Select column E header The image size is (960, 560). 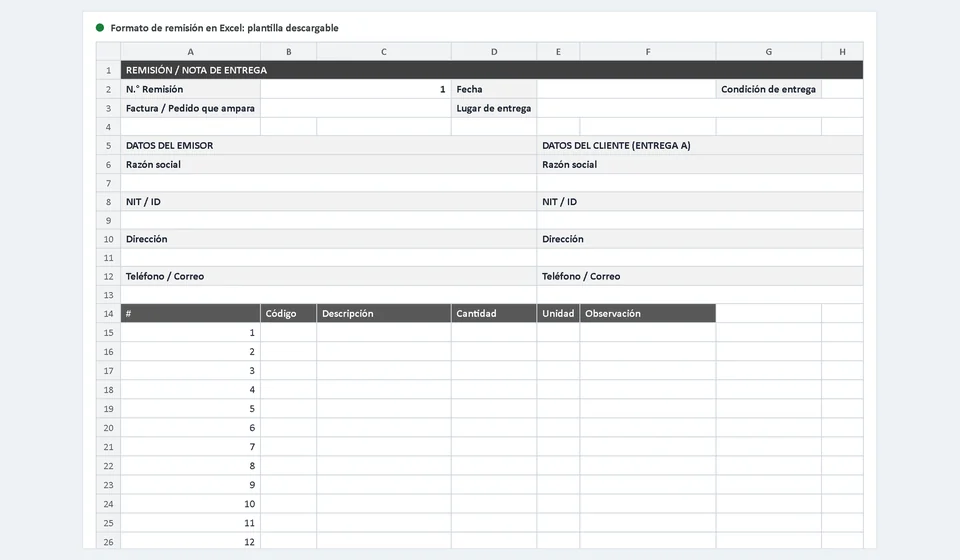[x=558, y=52]
